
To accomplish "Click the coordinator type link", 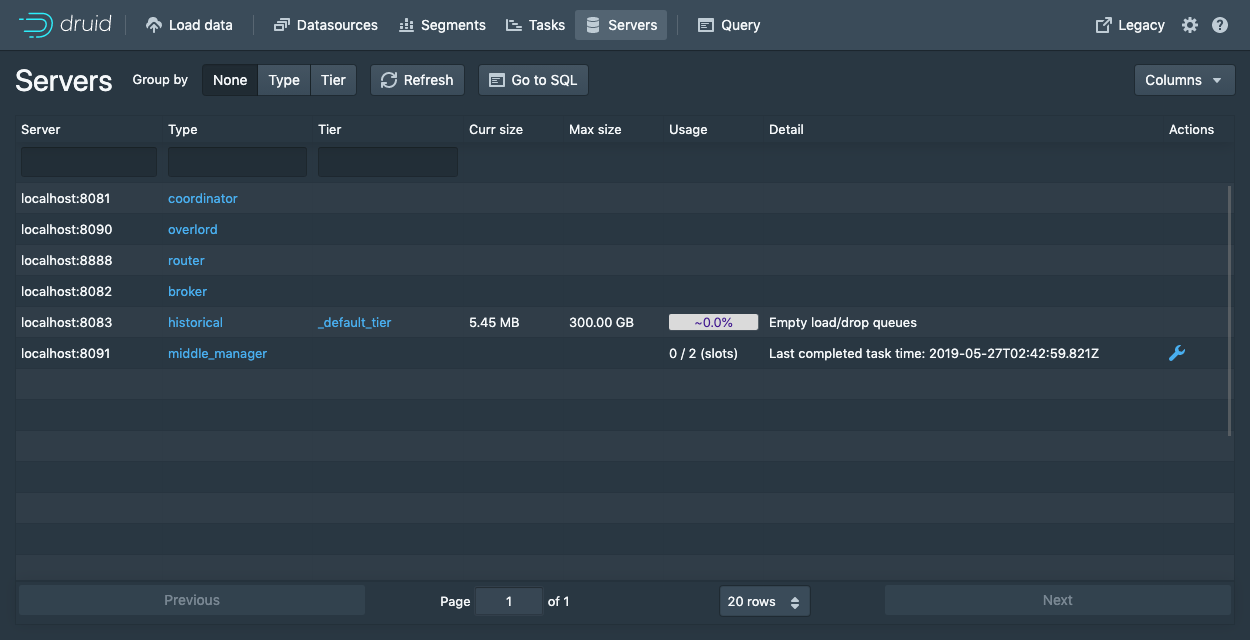I will click(x=203, y=198).
